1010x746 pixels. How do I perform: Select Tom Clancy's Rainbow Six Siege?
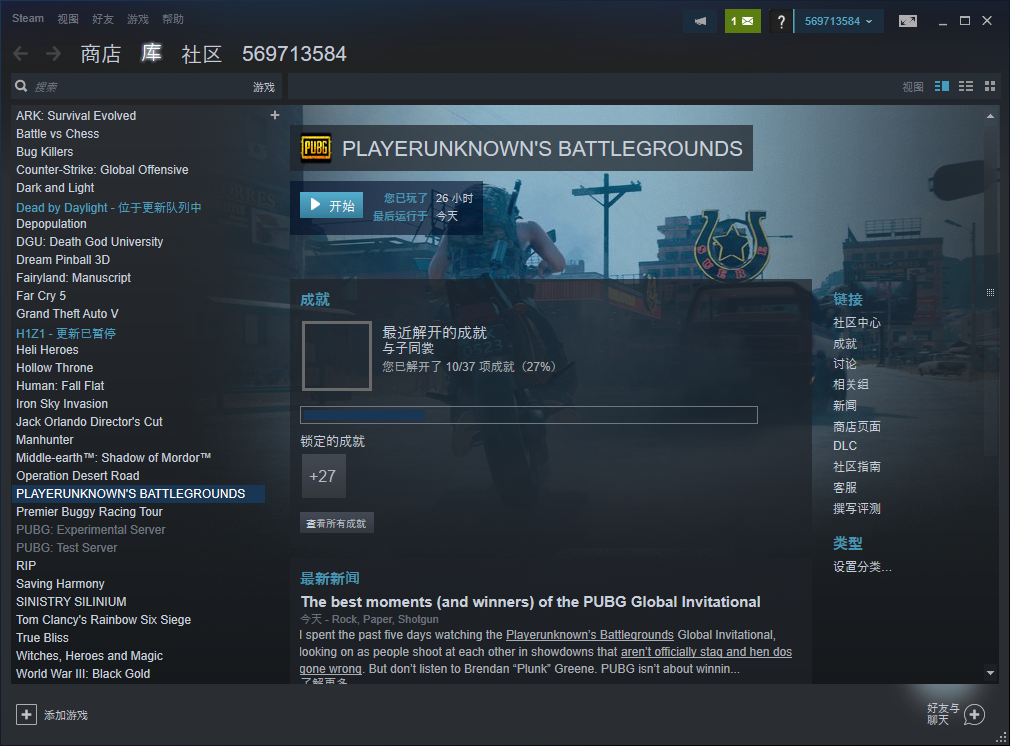click(103, 620)
